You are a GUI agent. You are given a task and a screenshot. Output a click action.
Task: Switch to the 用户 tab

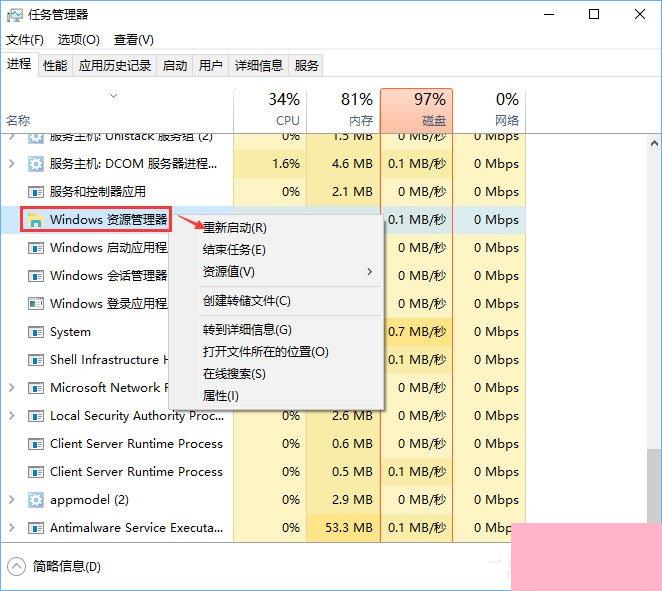click(x=211, y=65)
